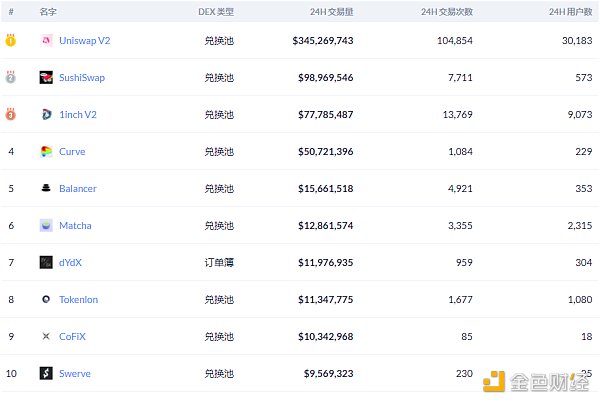Click the 7,711 trade count
The image size is (600, 403).
(460, 78)
